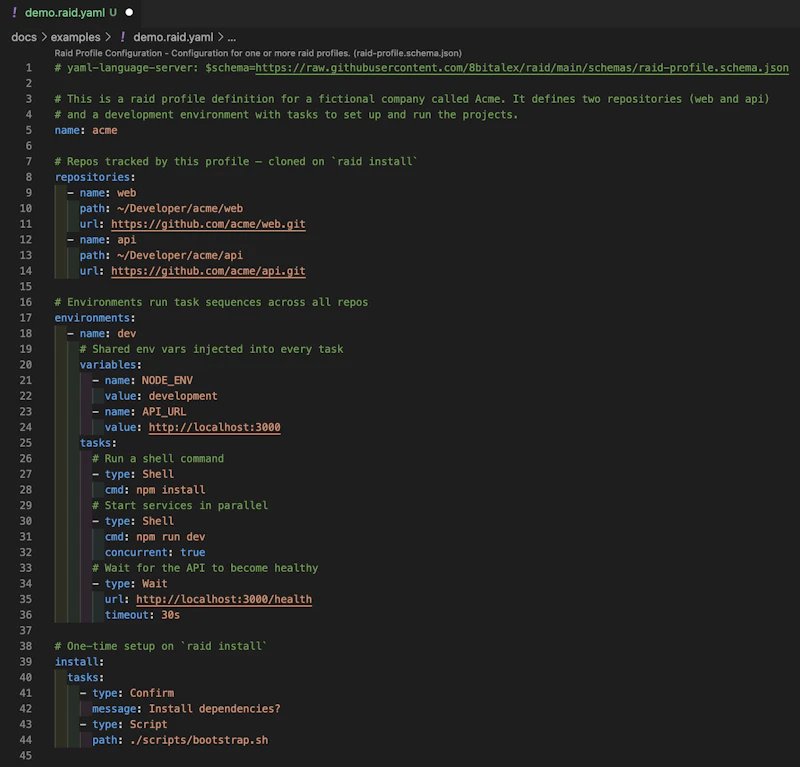
Task: Click the 'timeout: 30s' line
Action: 142,614
